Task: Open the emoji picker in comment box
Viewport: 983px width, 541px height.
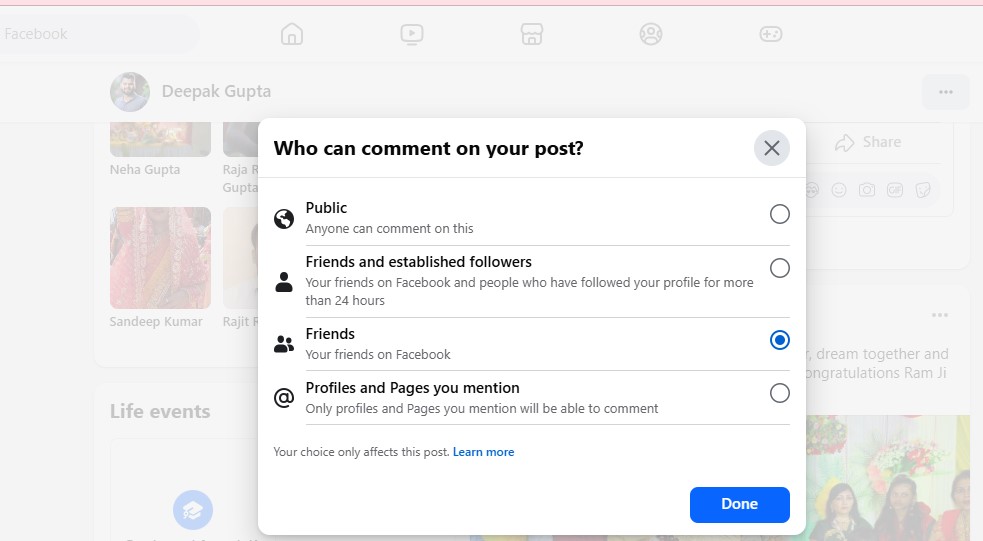Action: pyautogui.click(x=839, y=190)
